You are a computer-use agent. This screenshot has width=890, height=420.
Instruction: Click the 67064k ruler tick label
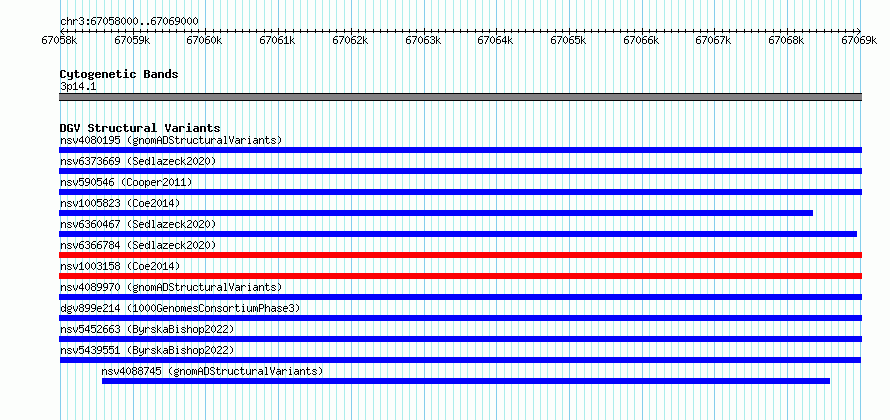coord(496,40)
